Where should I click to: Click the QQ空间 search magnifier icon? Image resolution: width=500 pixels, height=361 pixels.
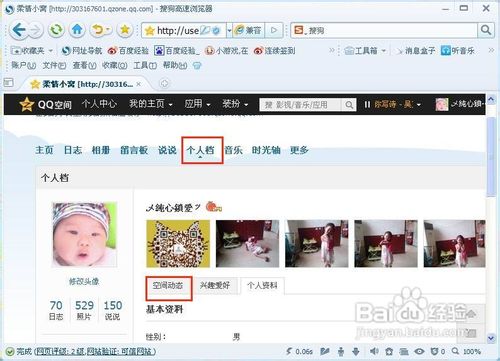point(349,105)
